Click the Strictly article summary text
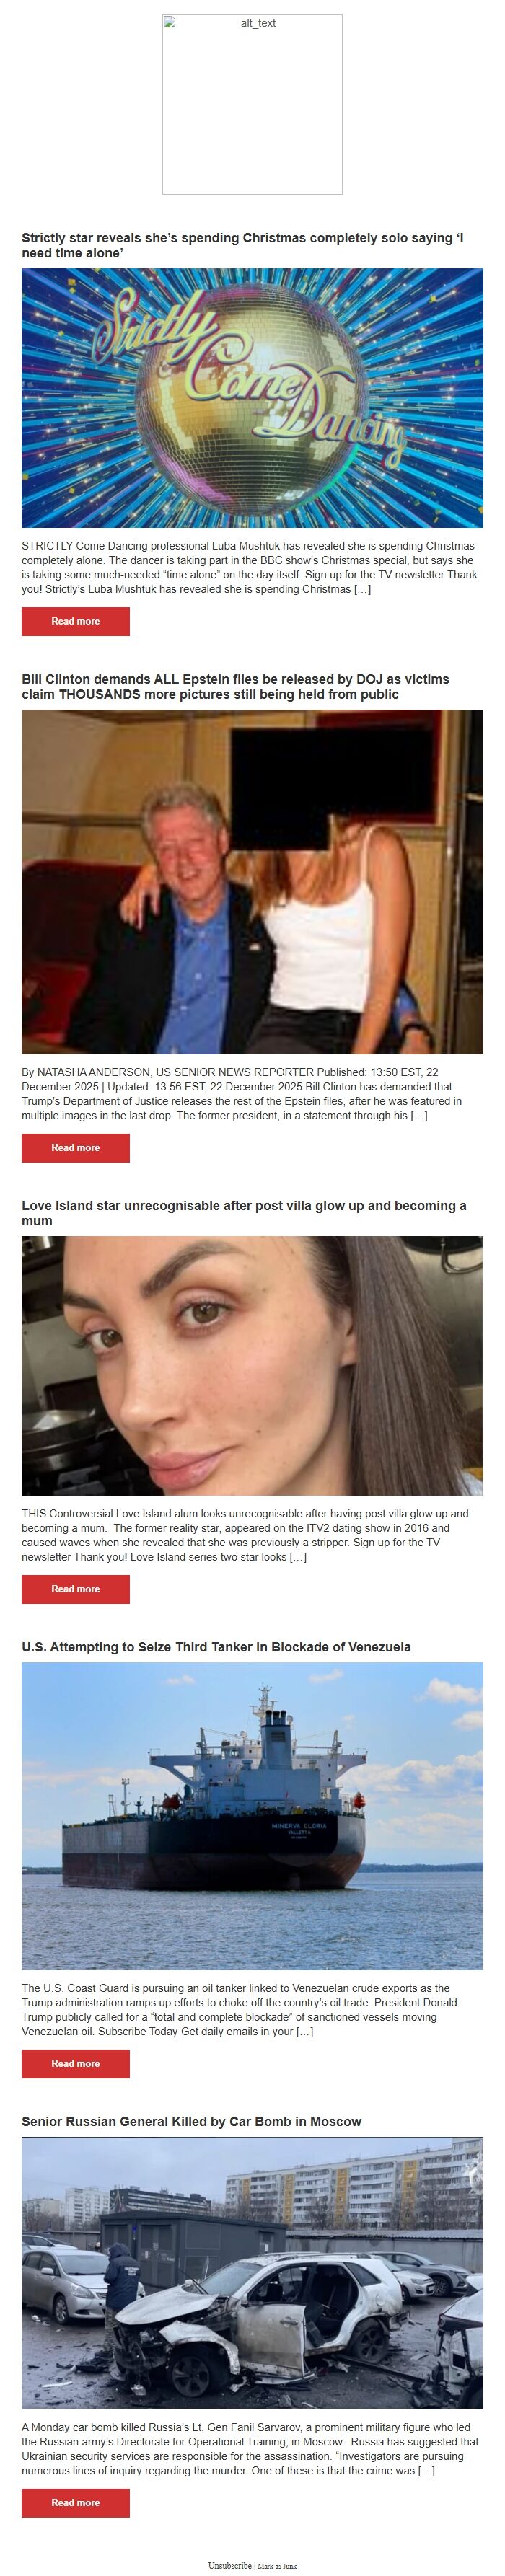Viewport: 505px width, 2576px height. tap(250, 567)
